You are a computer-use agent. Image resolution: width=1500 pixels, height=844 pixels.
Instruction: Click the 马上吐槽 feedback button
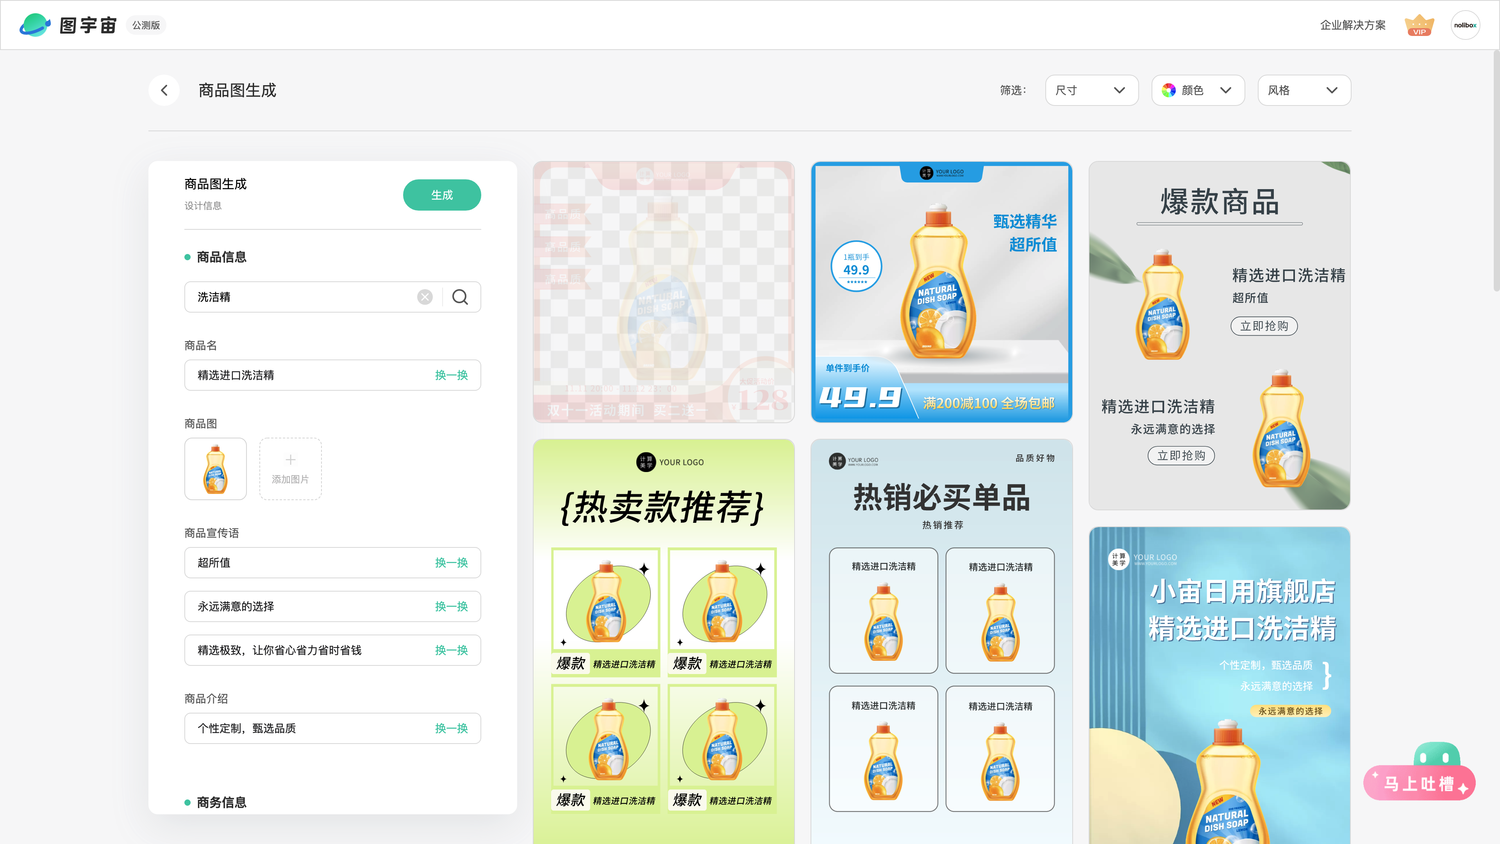(x=1420, y=783)
